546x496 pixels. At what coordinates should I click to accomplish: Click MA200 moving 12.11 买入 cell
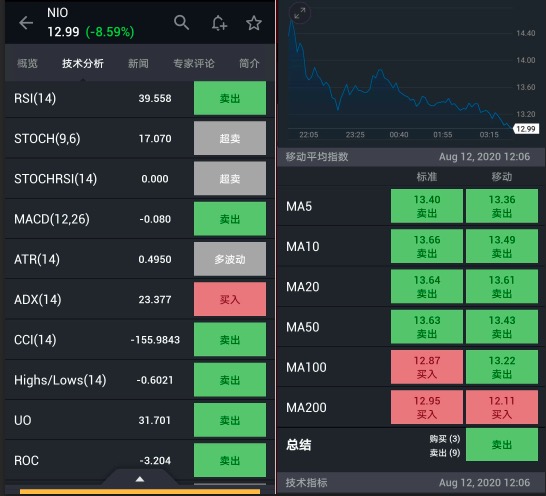click(x=502, y=407)
